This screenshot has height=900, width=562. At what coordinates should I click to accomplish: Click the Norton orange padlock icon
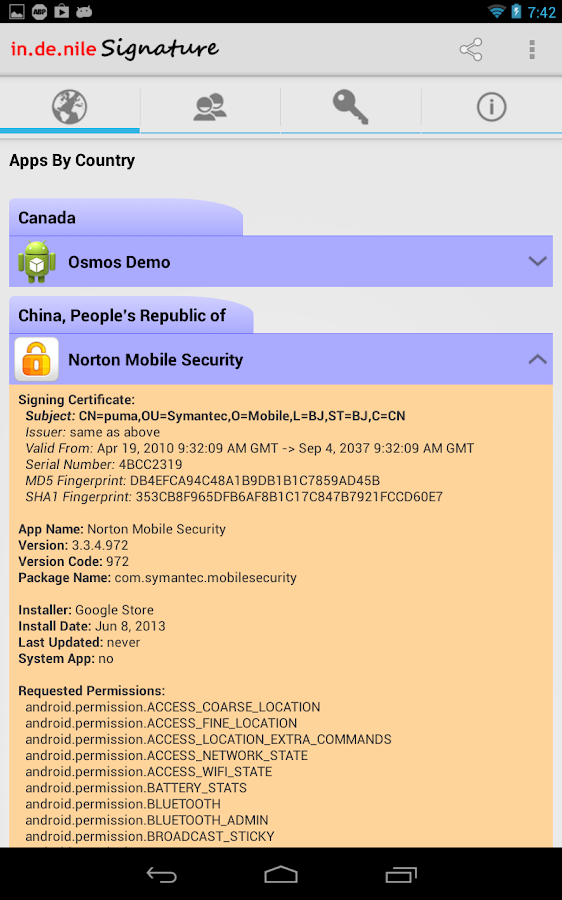pyautogui.click(x=37, y=359)
